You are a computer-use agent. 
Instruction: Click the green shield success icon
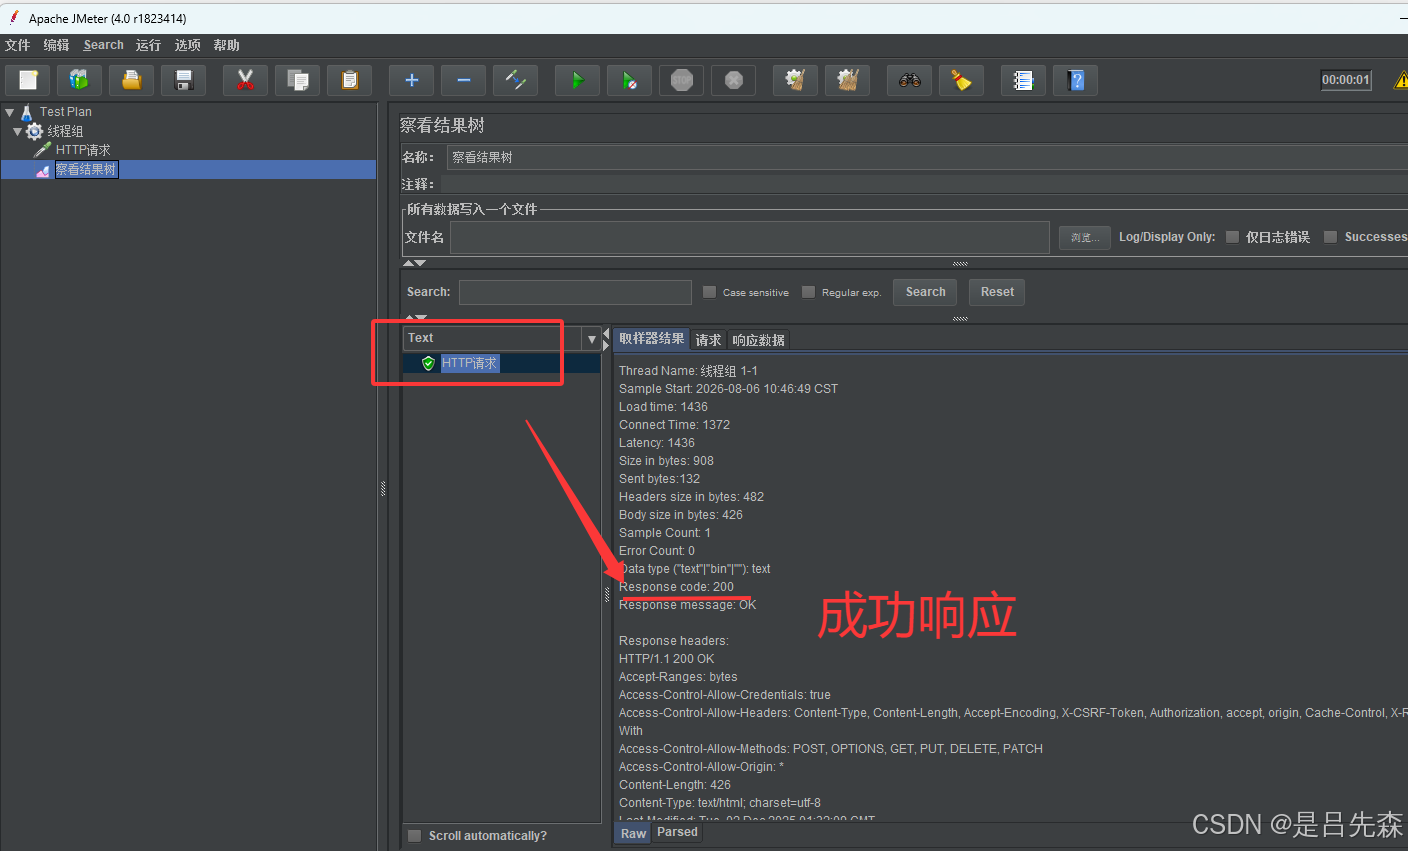[428, 363]
